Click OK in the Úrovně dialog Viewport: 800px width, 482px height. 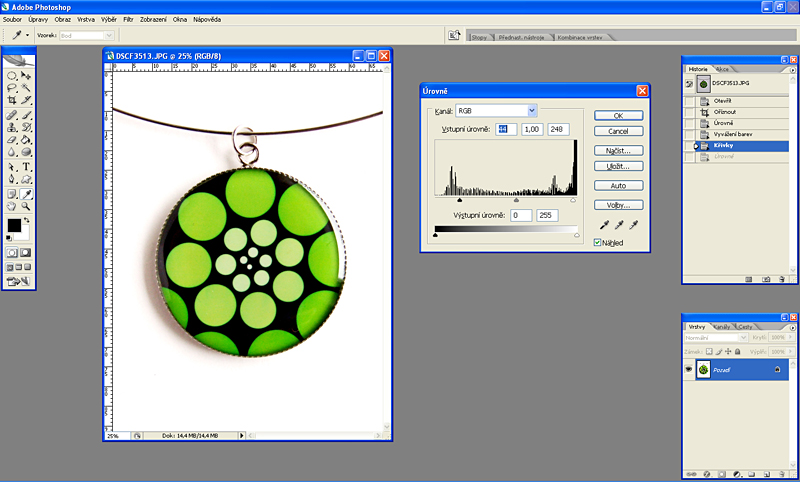click(617, 116)
